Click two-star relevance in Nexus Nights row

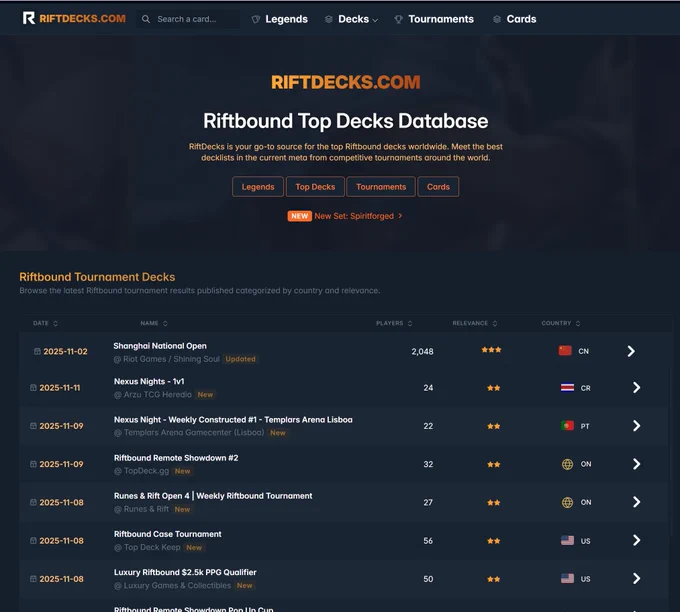tap(494, 388)
